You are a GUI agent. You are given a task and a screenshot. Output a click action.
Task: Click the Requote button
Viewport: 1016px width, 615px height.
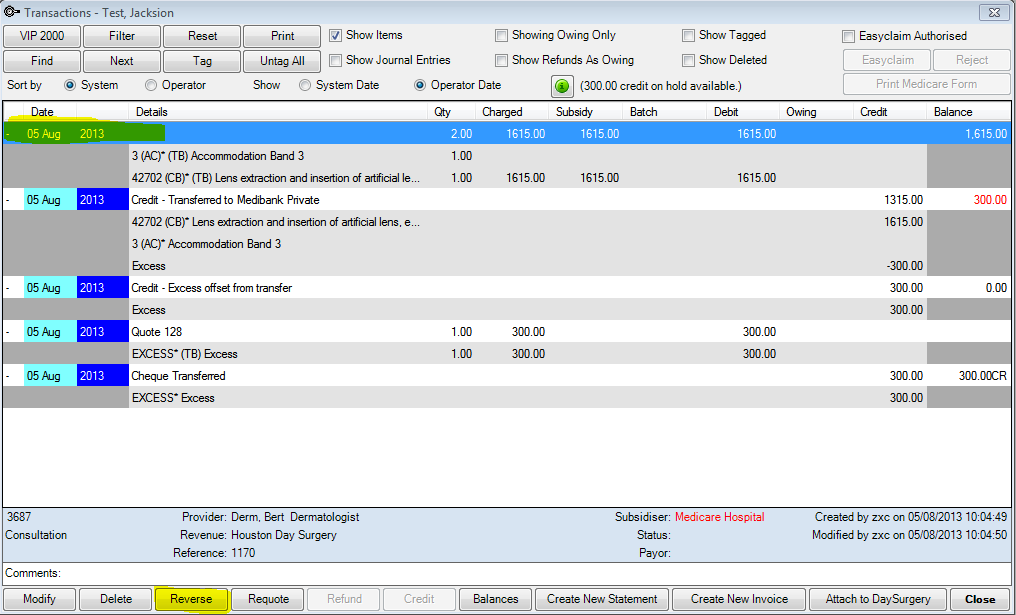click(268, 599)
